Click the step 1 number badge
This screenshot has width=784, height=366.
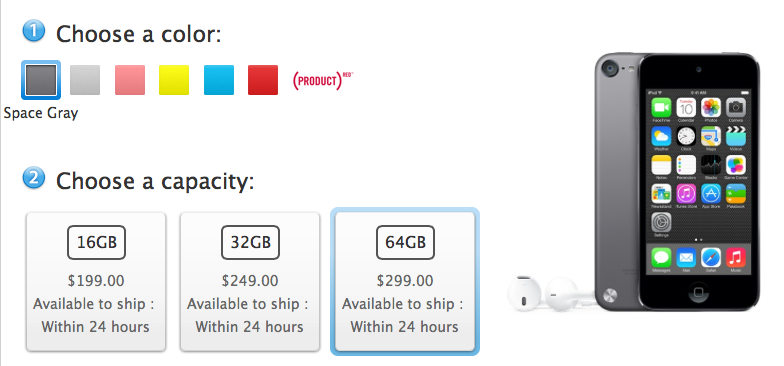(34, 32)
